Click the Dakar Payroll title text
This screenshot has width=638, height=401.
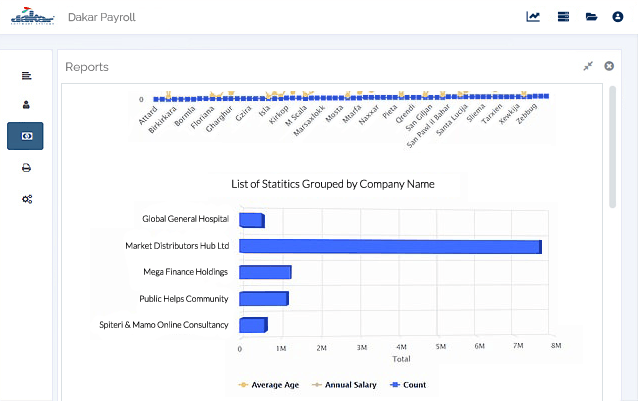click(102, 17)
